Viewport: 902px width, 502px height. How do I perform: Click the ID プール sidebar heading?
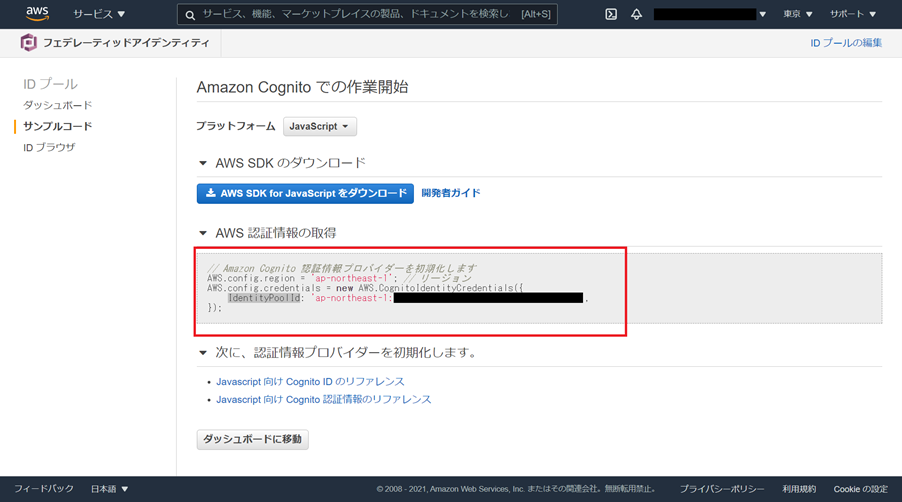(x=50, y=84)
